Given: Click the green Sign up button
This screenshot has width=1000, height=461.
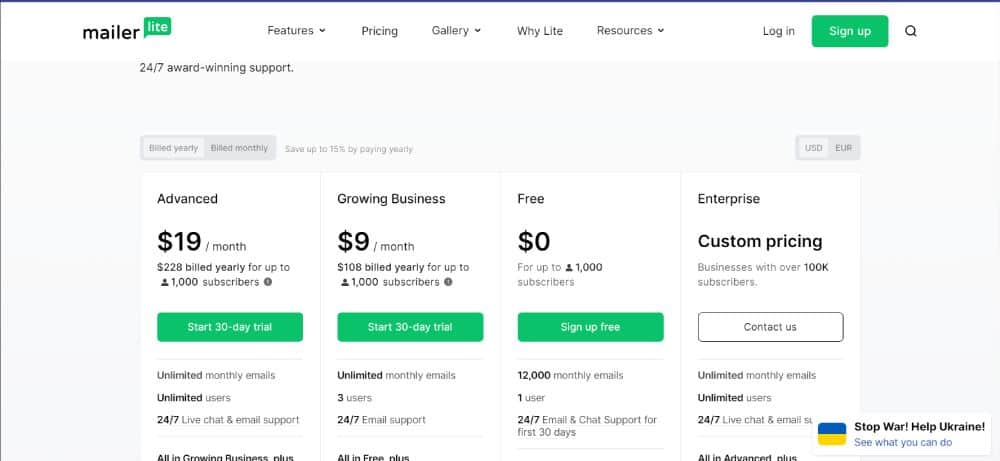Looking at the screenshot, I should pyautogui.click(x=849, y=31).
